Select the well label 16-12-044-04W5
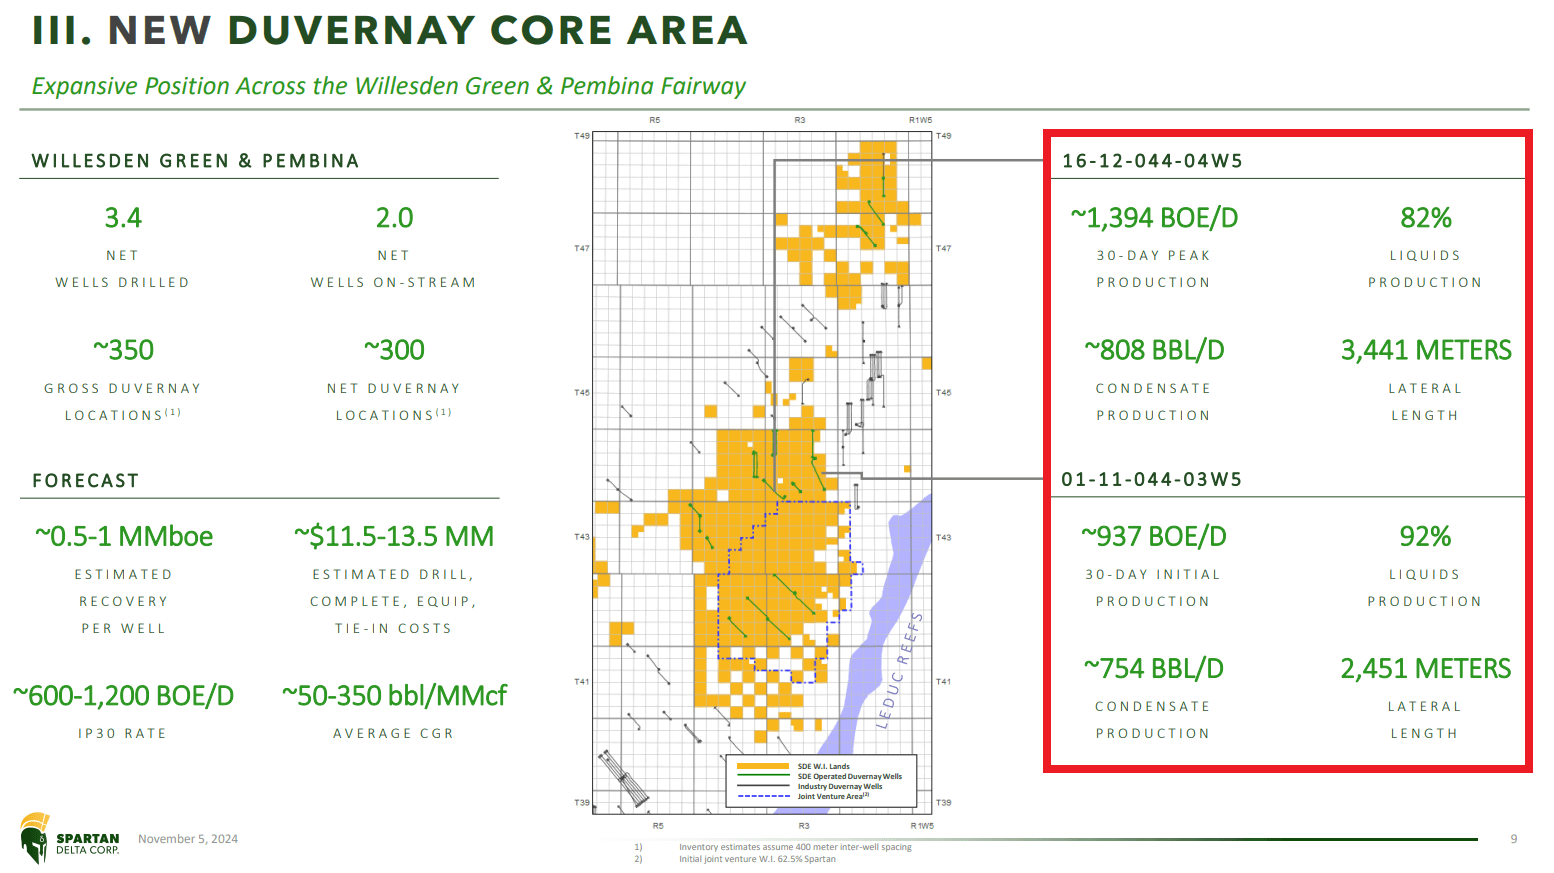Viewport: 1554px width, 873px height. [1152, 160]
